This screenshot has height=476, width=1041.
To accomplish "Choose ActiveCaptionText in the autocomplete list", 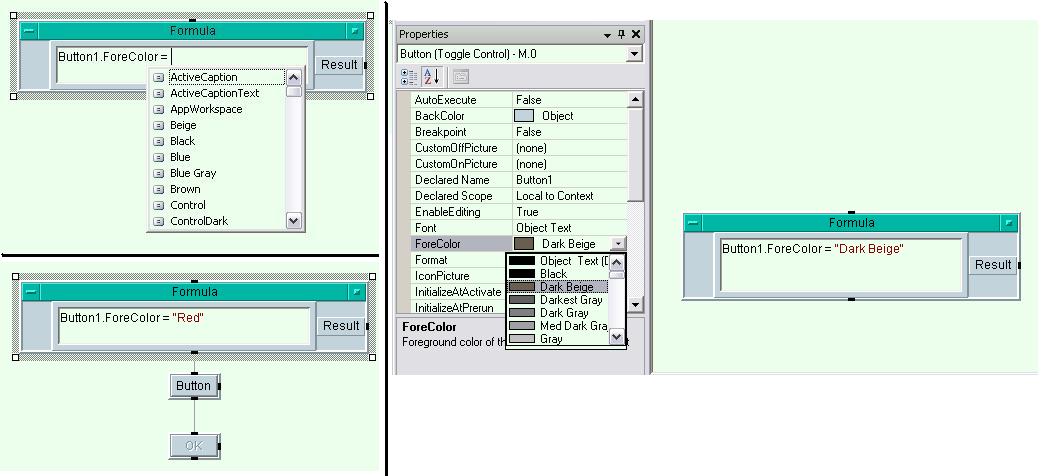I will pyautogui.click(x=214, y=93).
